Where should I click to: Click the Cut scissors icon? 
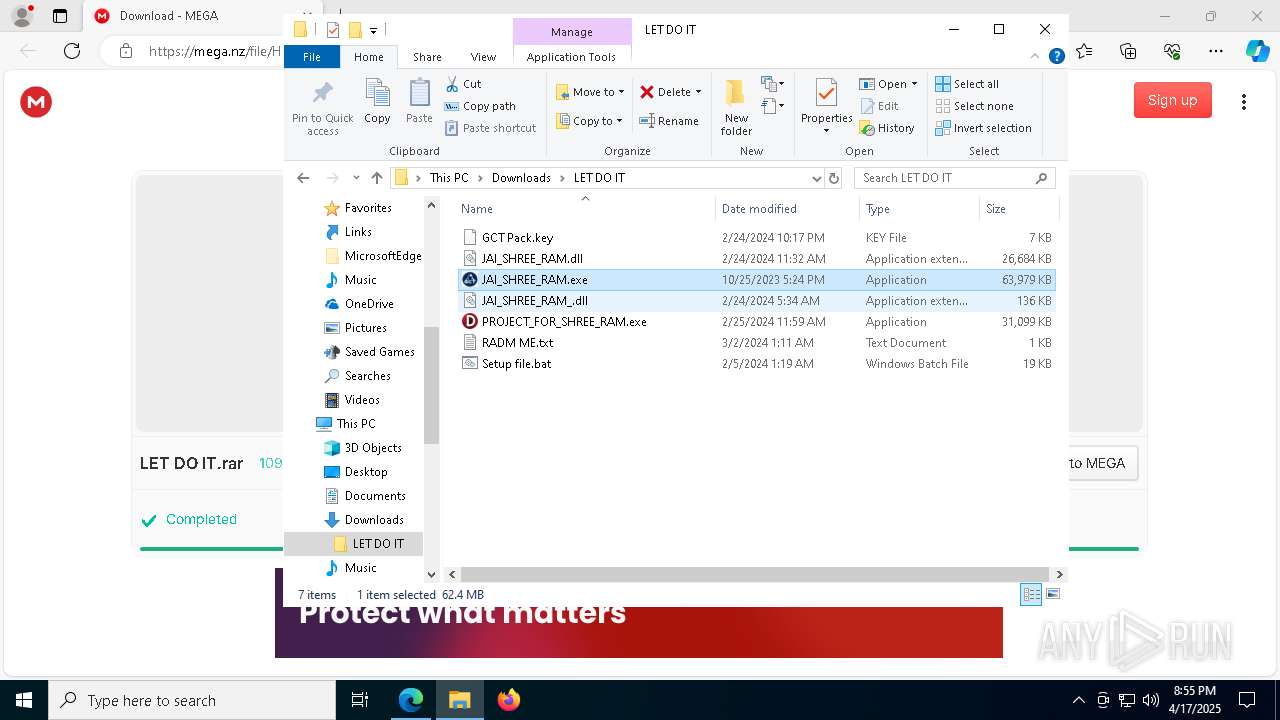coord(452,84)
